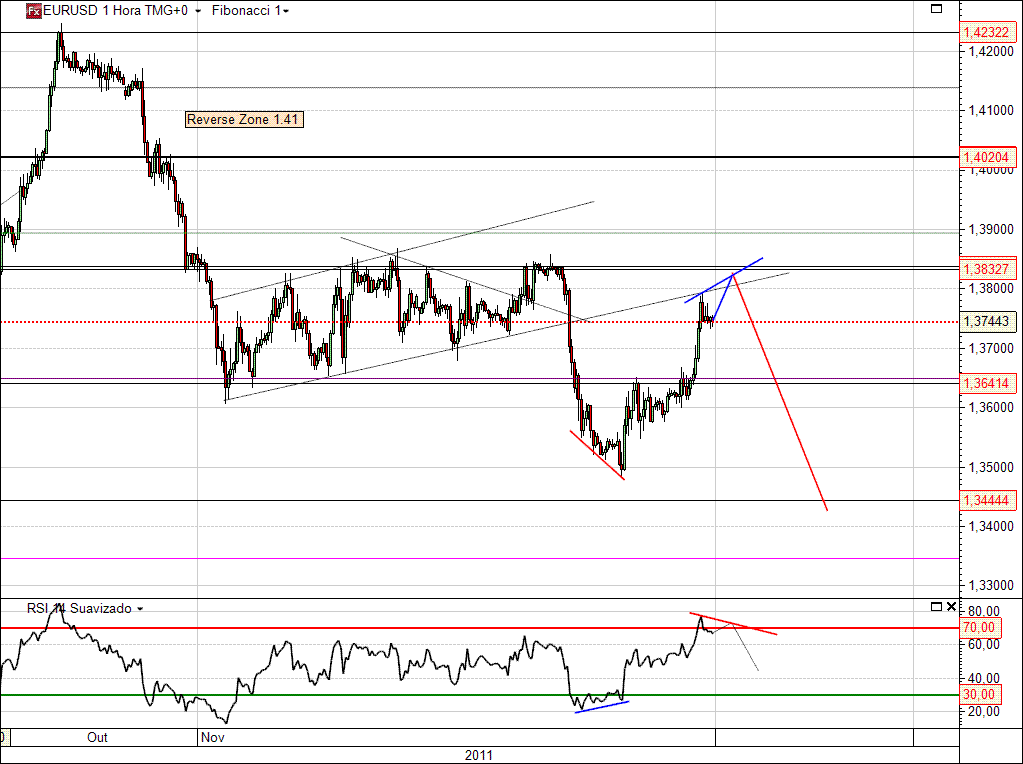Click the 1,40204 price level label

987,157
